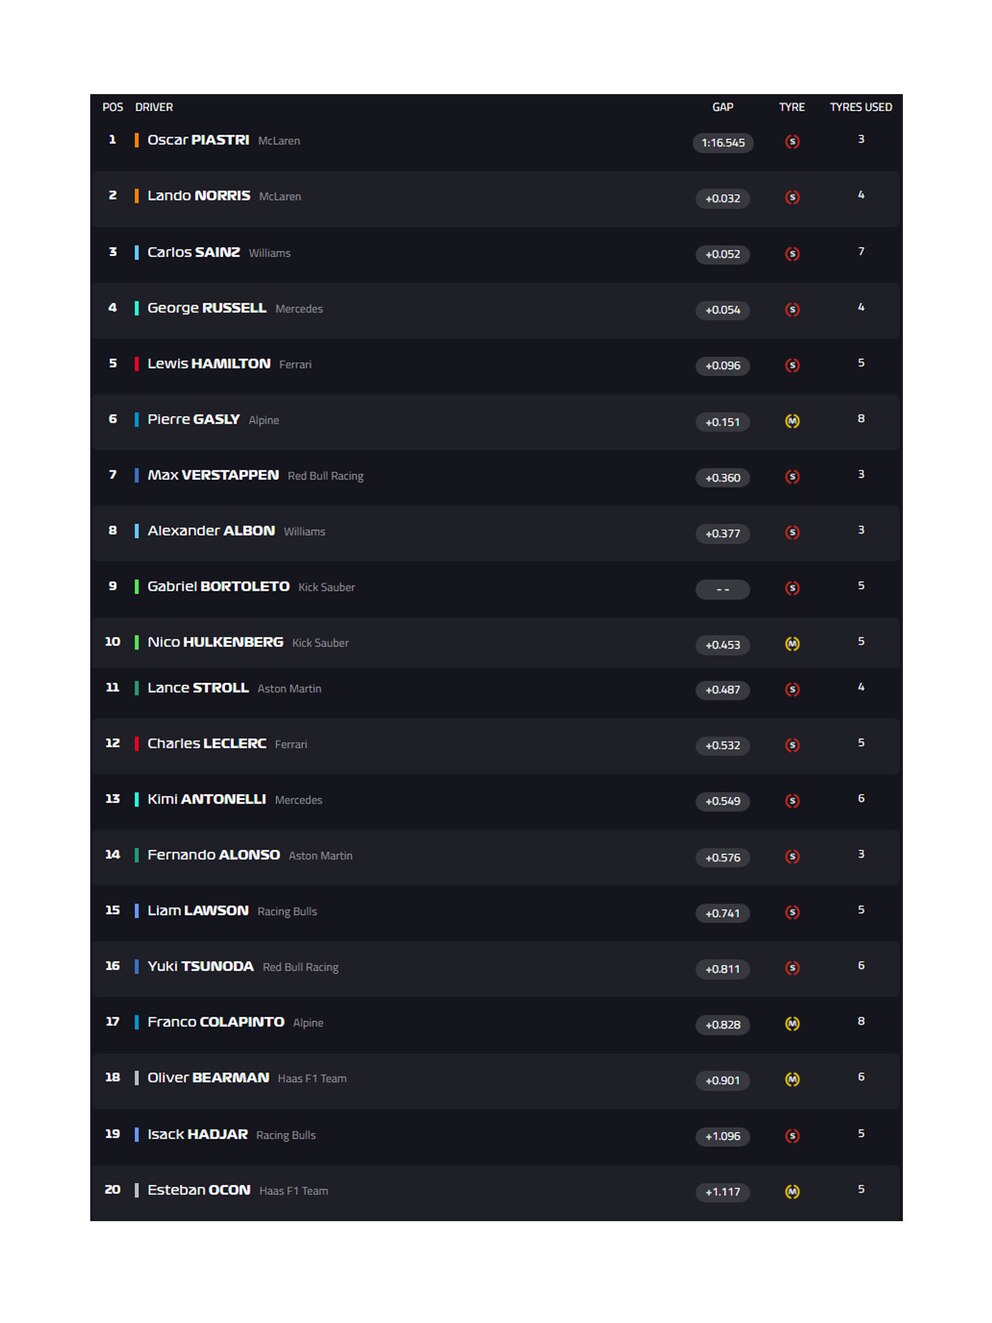Click the soft tyre icon for Charles Leclerc
Image resolution: width=992 pixels, height=1323 pixels.
[792, 745]
